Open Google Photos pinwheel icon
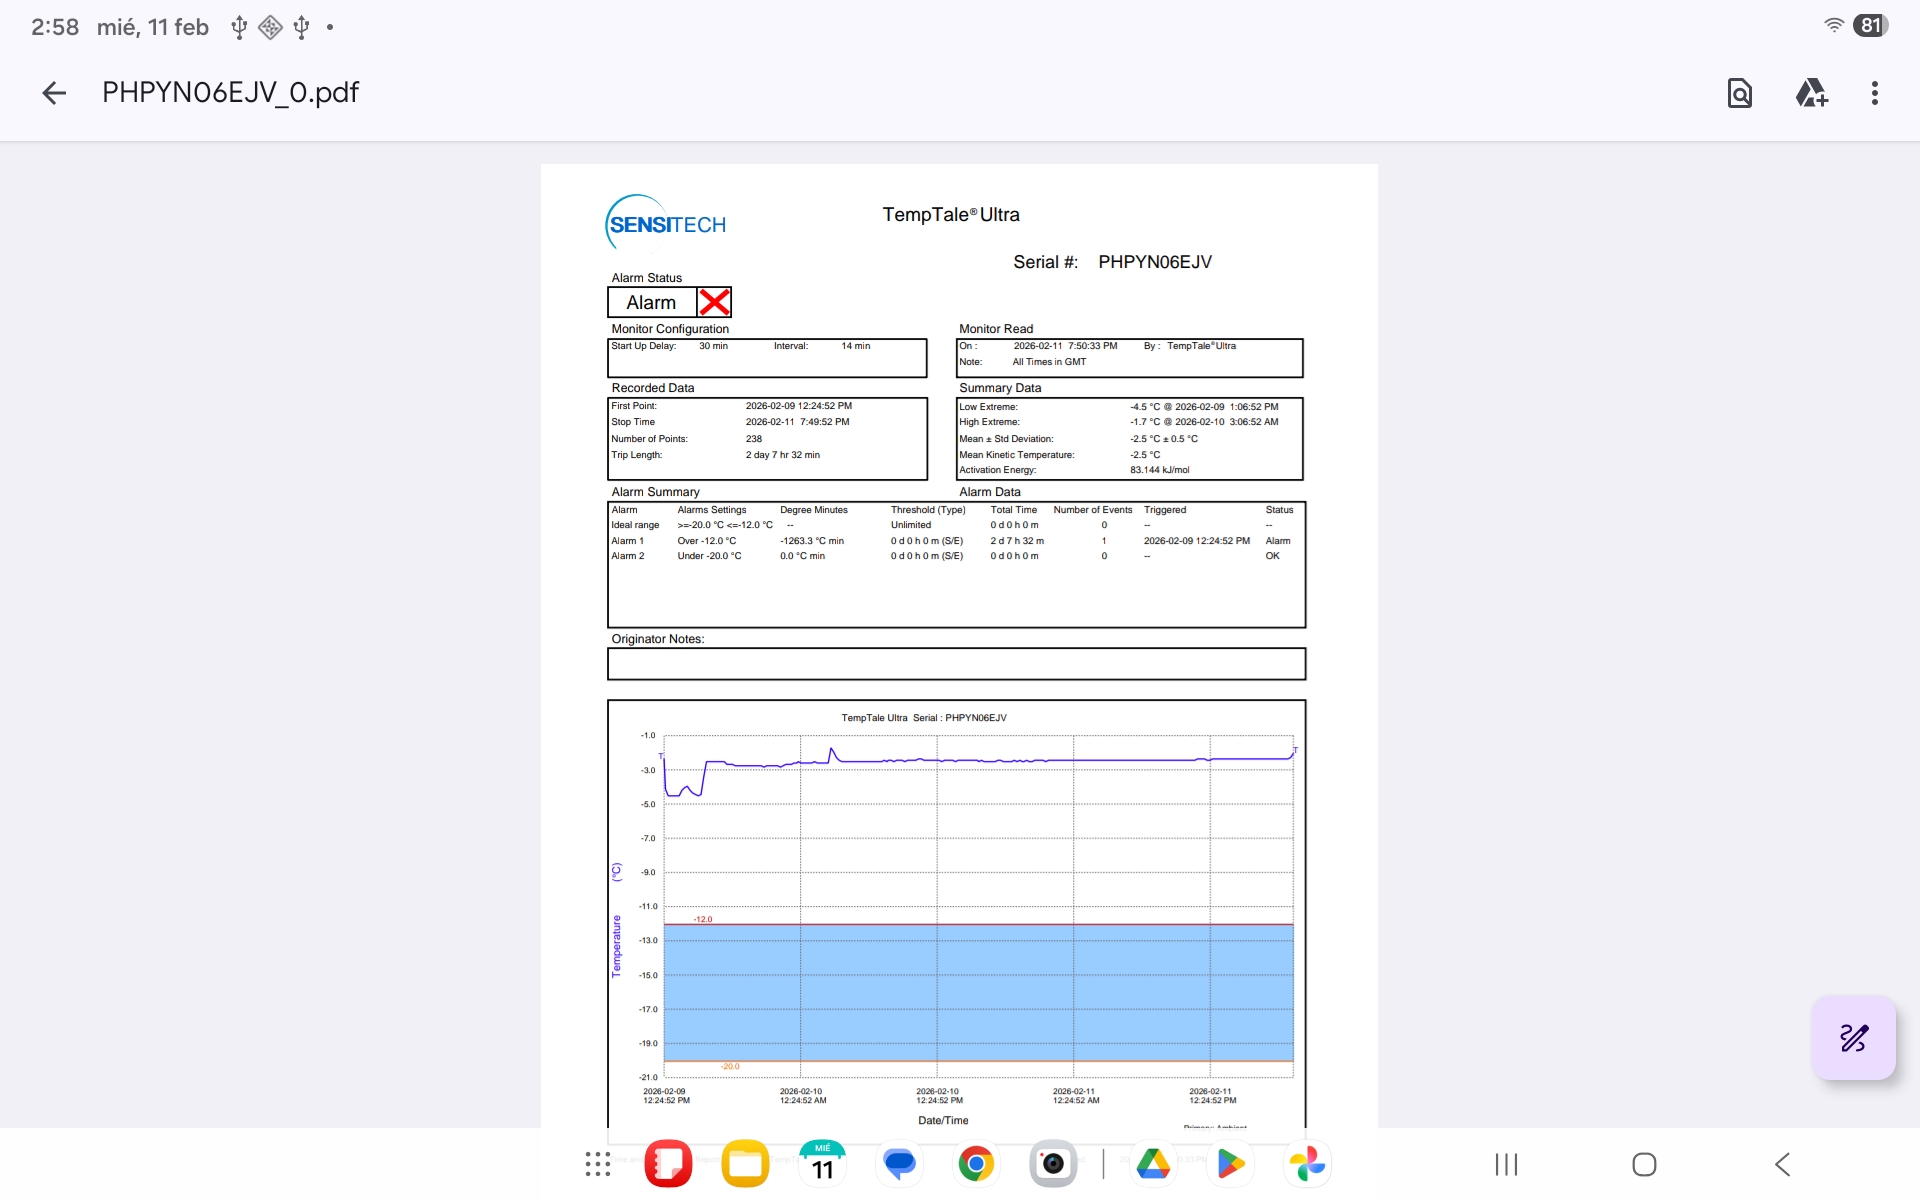Image resolution: width=1920 pixels, height=1200 pixels. (1307, 1164)
